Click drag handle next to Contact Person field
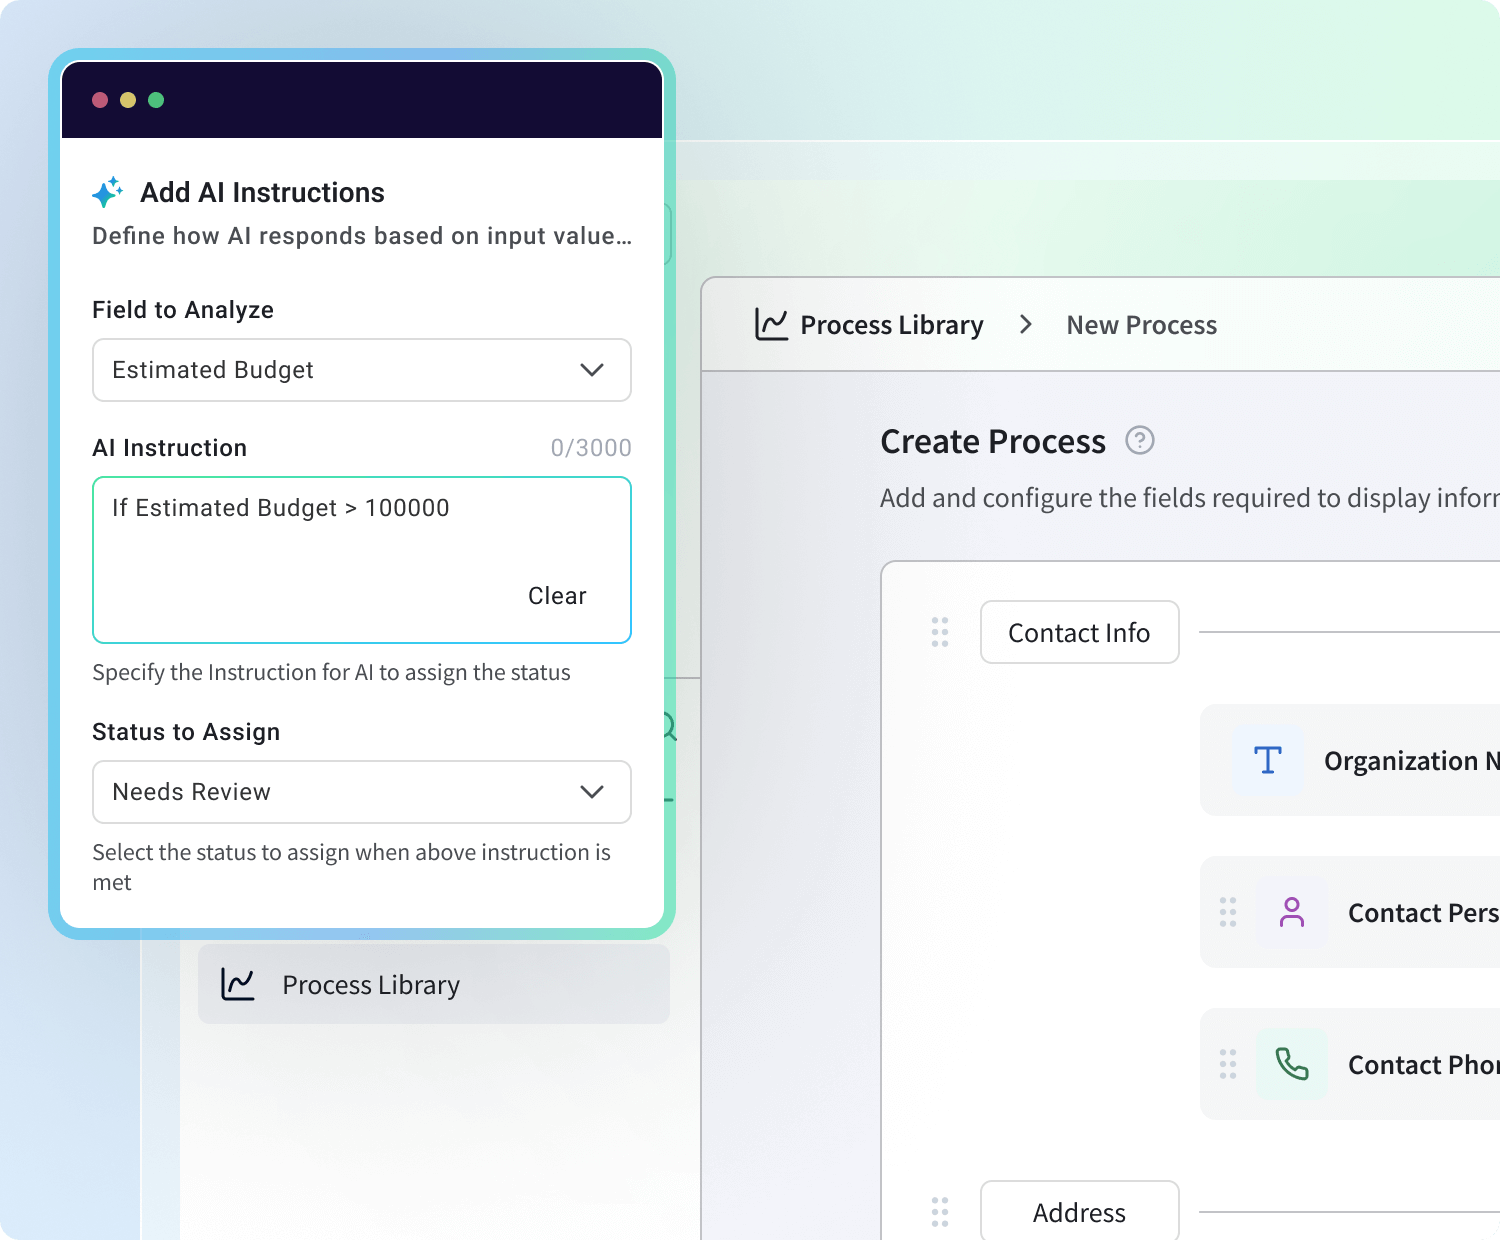 1228,912
